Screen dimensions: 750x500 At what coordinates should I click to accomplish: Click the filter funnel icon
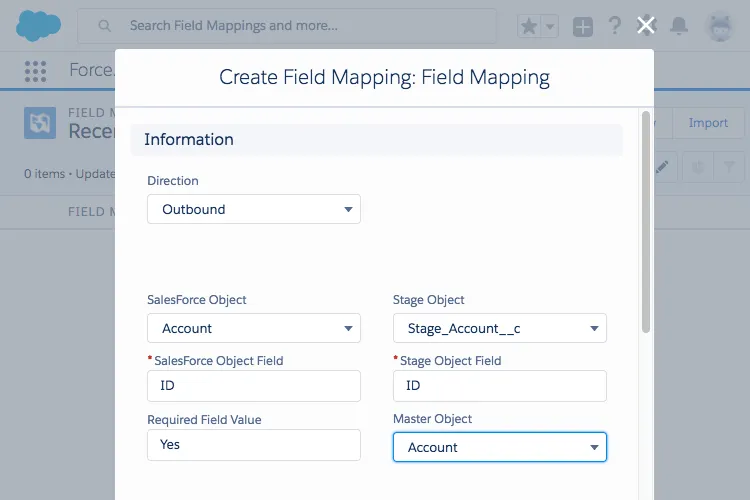(729, 167)
